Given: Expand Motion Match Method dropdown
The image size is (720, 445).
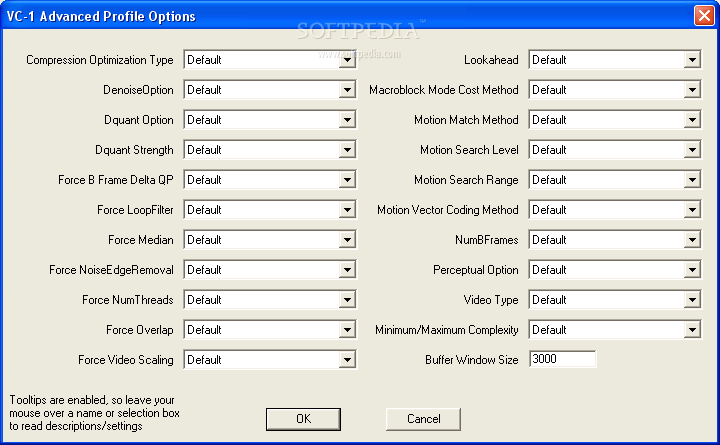Looking at the screenshot, I should (x=614, y=120).
